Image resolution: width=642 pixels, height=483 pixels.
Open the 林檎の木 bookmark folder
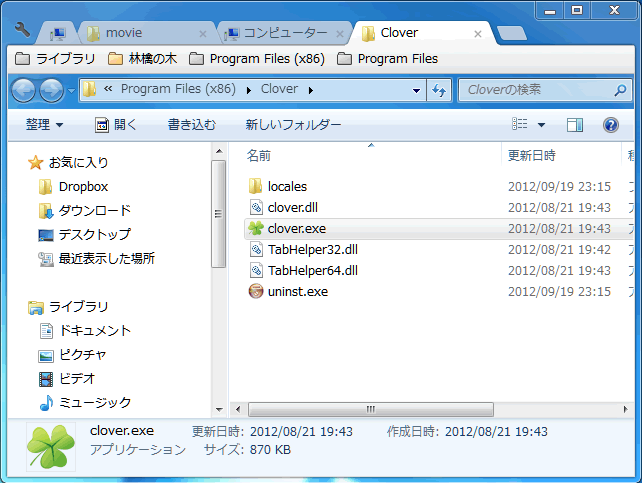pos(142,59)
